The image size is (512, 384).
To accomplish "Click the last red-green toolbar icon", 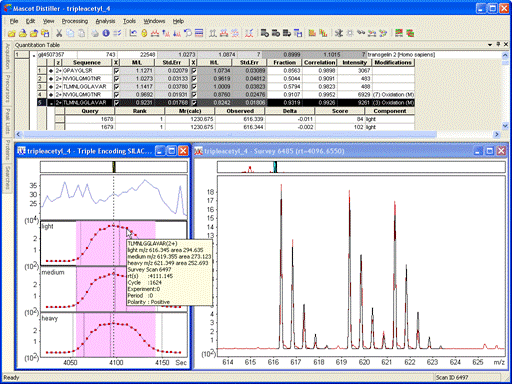I will (x=410, y=33).
